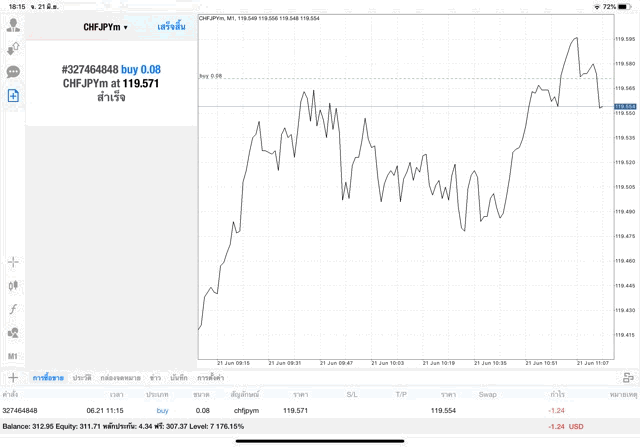Tap the เสร็จสิ้น done button
This screenshot has width=640, height=447.
point(171,27)
